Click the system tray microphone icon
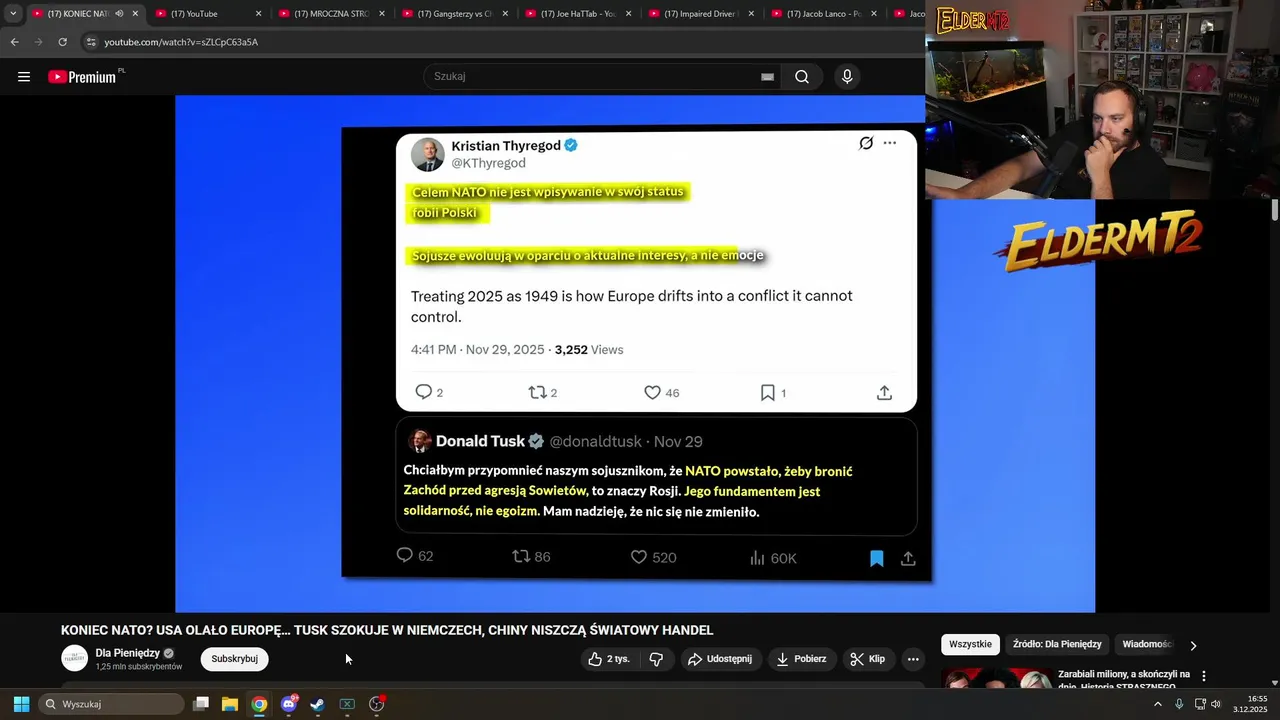The image size is (1280, 720). 1179,704
